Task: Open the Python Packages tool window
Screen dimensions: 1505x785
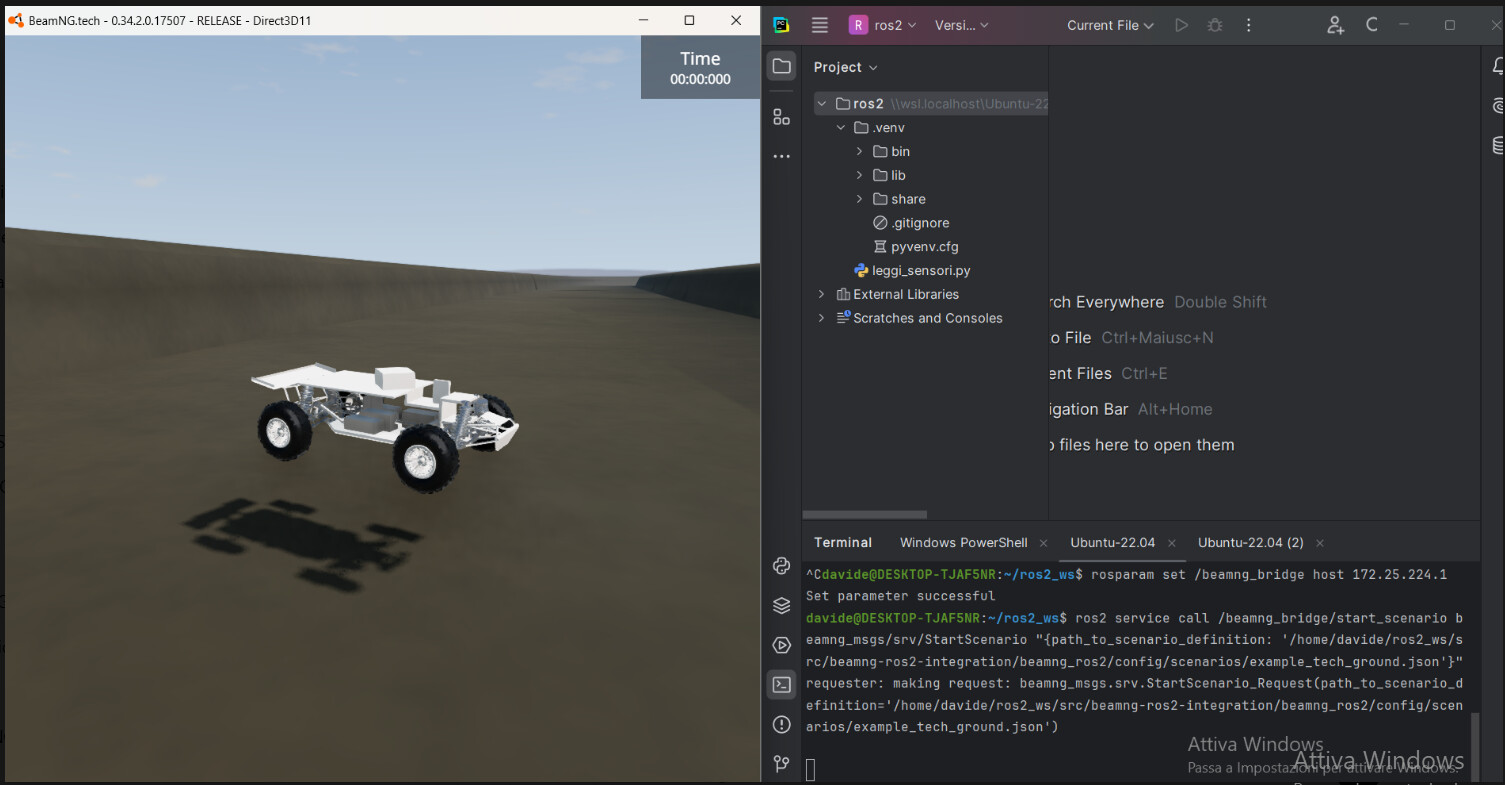Action: coord(782,566)
